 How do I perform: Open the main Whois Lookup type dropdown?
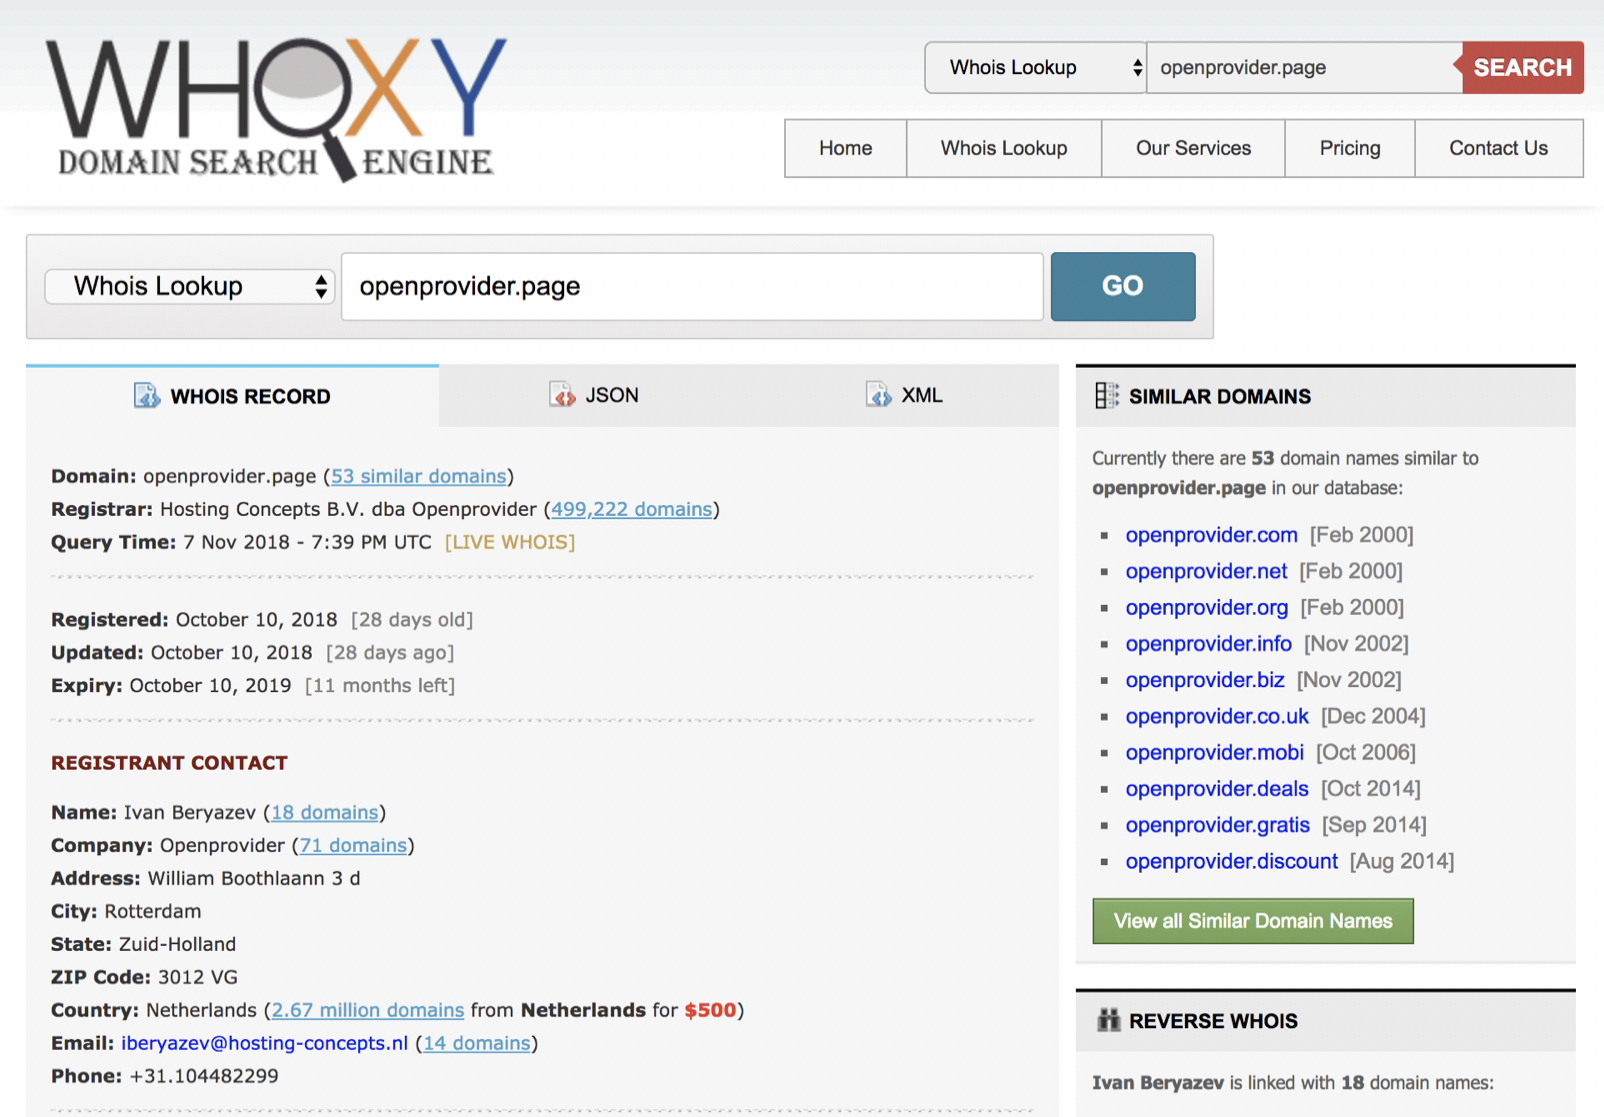(x=189, y=286)
